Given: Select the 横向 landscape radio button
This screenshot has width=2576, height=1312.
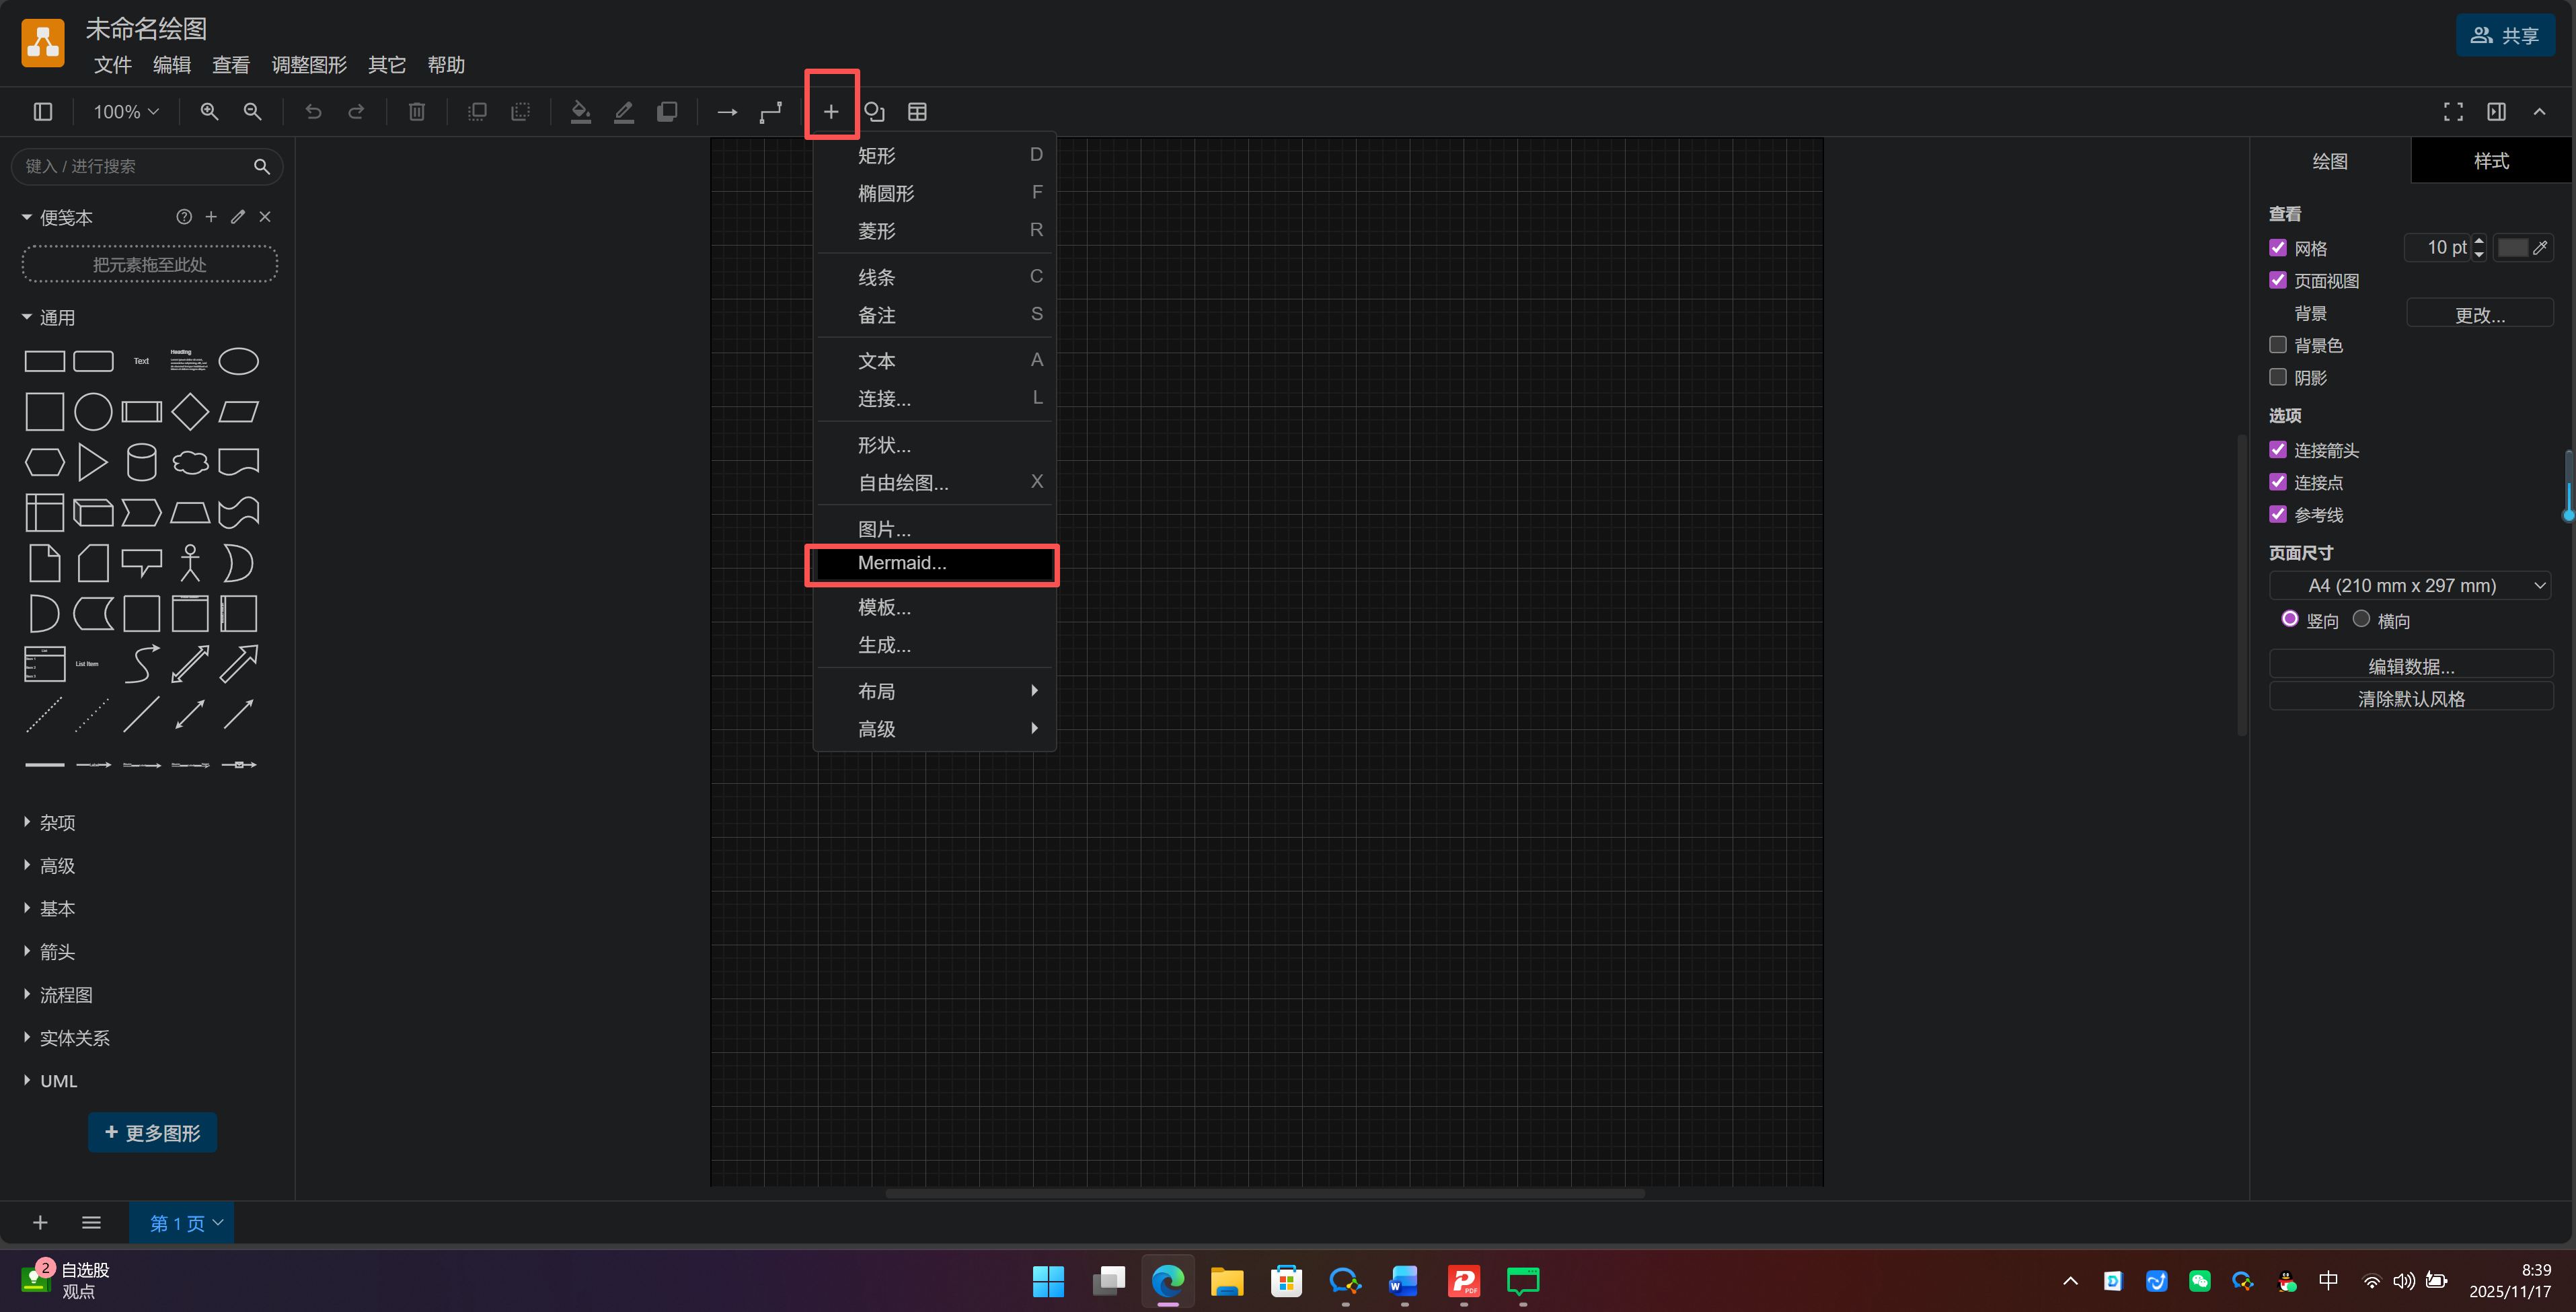Looking at the screenshot, I should click(2361, 619).
